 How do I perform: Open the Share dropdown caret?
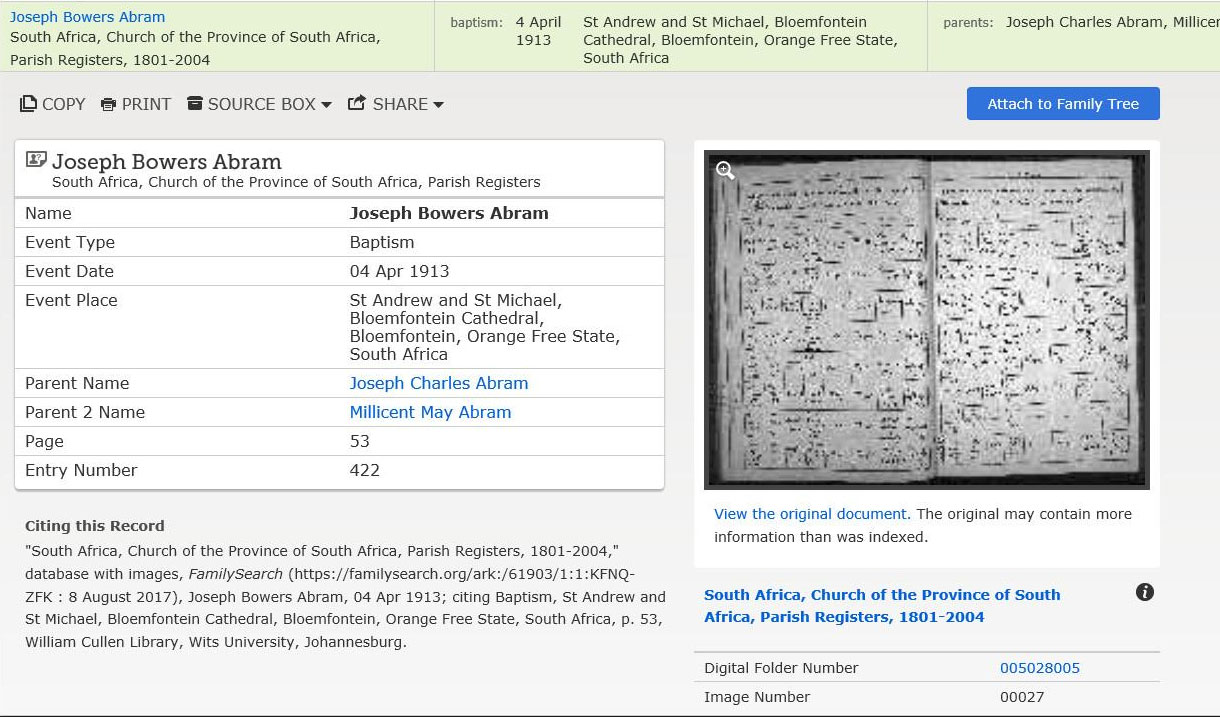438,105
